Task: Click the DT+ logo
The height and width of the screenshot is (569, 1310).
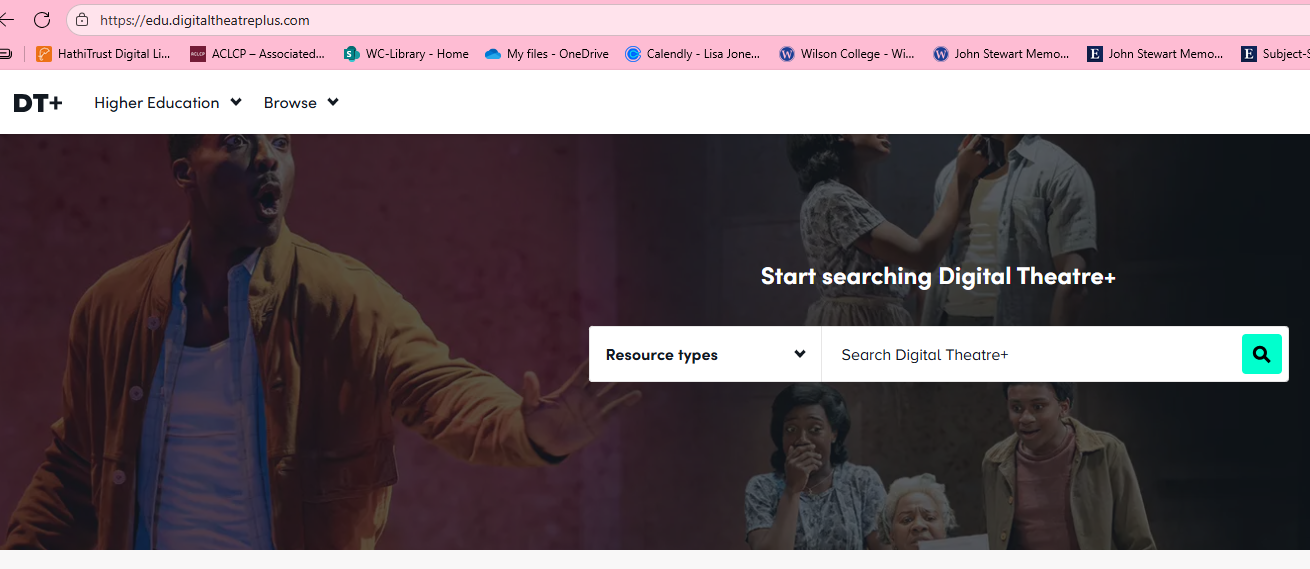Action: (38, 102)
